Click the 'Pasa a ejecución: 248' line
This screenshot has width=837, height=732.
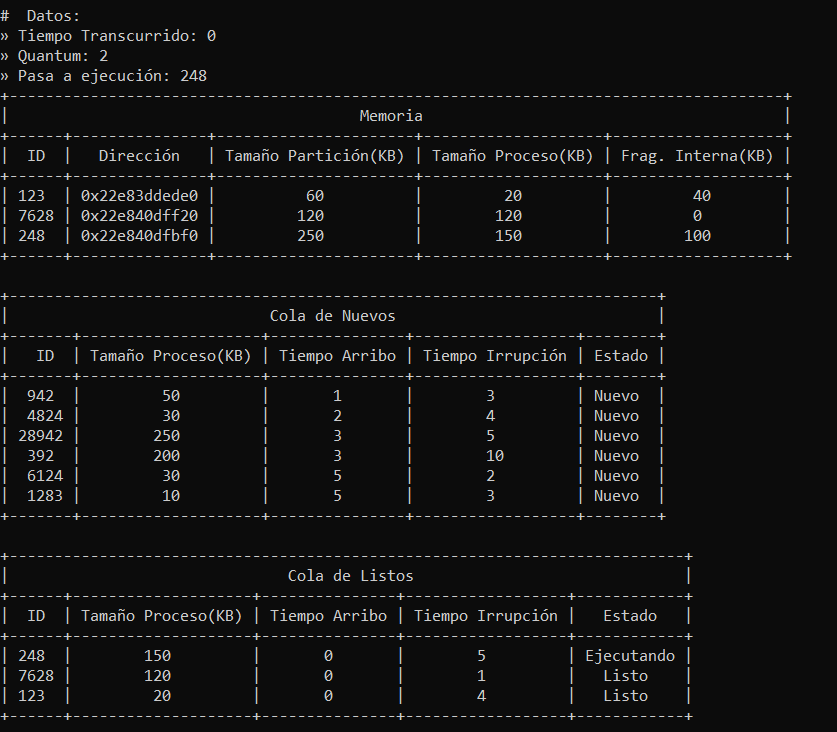click(104, 76)
